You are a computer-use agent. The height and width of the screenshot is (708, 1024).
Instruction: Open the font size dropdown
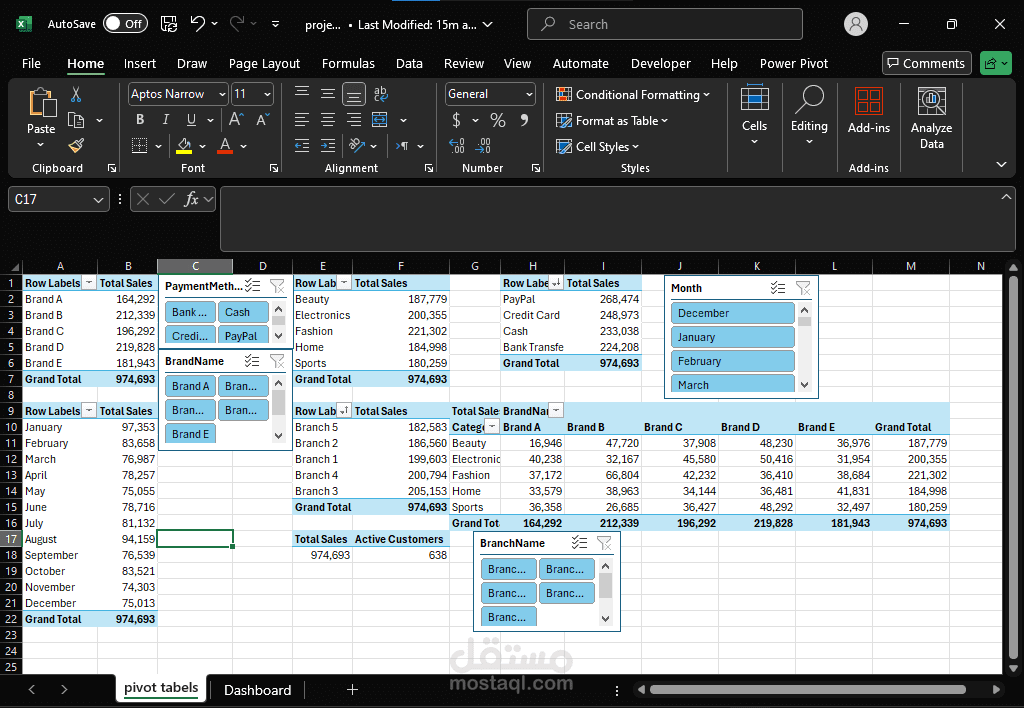(267, 95)
